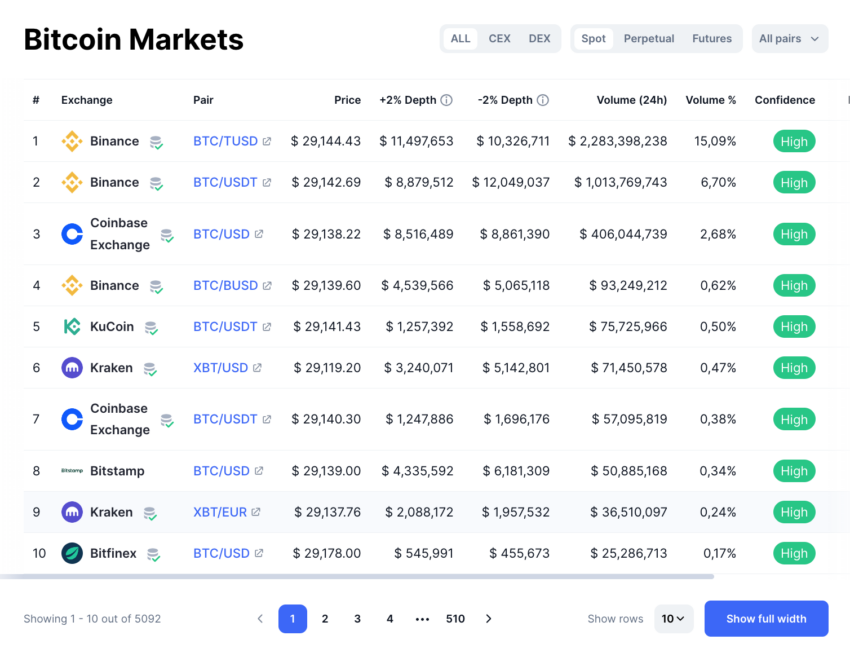
Task: Click the volume $ 2,283,398,238
Action: (617, 141)
